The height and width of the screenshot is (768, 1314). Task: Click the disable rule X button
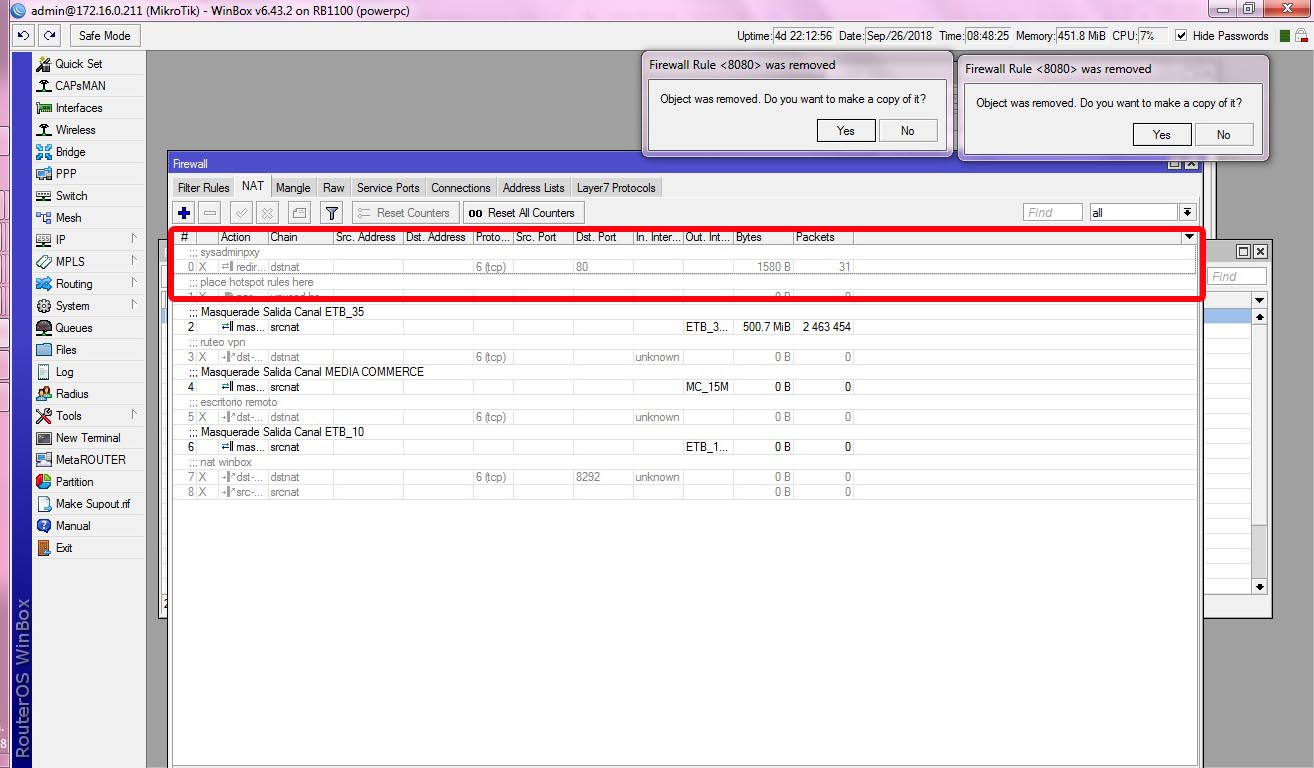point(267,213)
